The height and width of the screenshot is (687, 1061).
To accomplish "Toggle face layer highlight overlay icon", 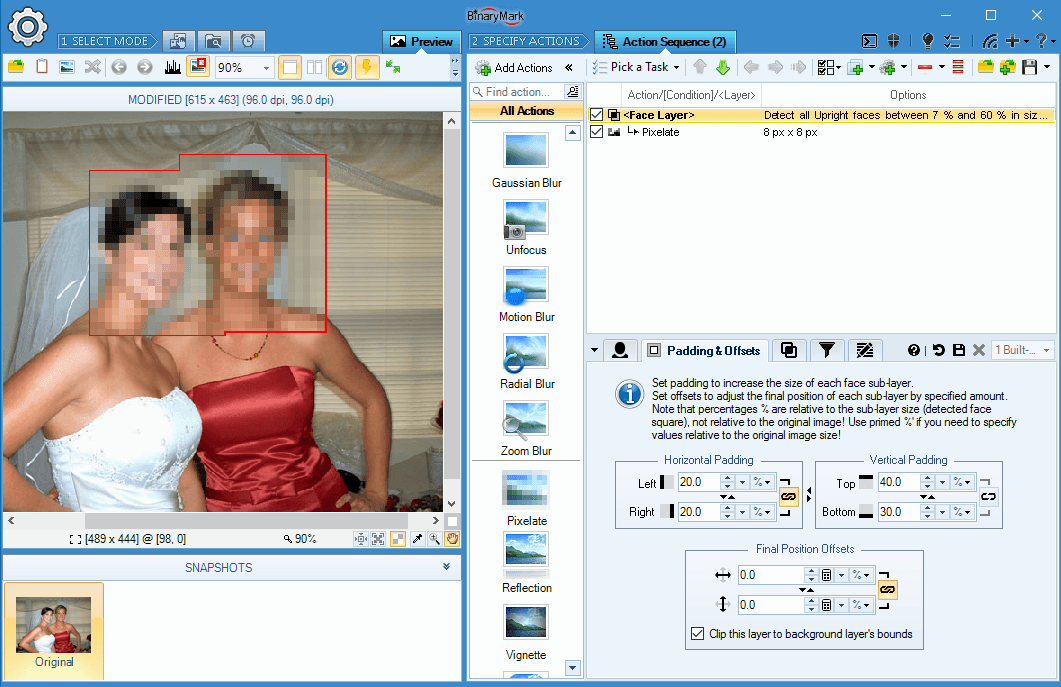I will point(198,67).
